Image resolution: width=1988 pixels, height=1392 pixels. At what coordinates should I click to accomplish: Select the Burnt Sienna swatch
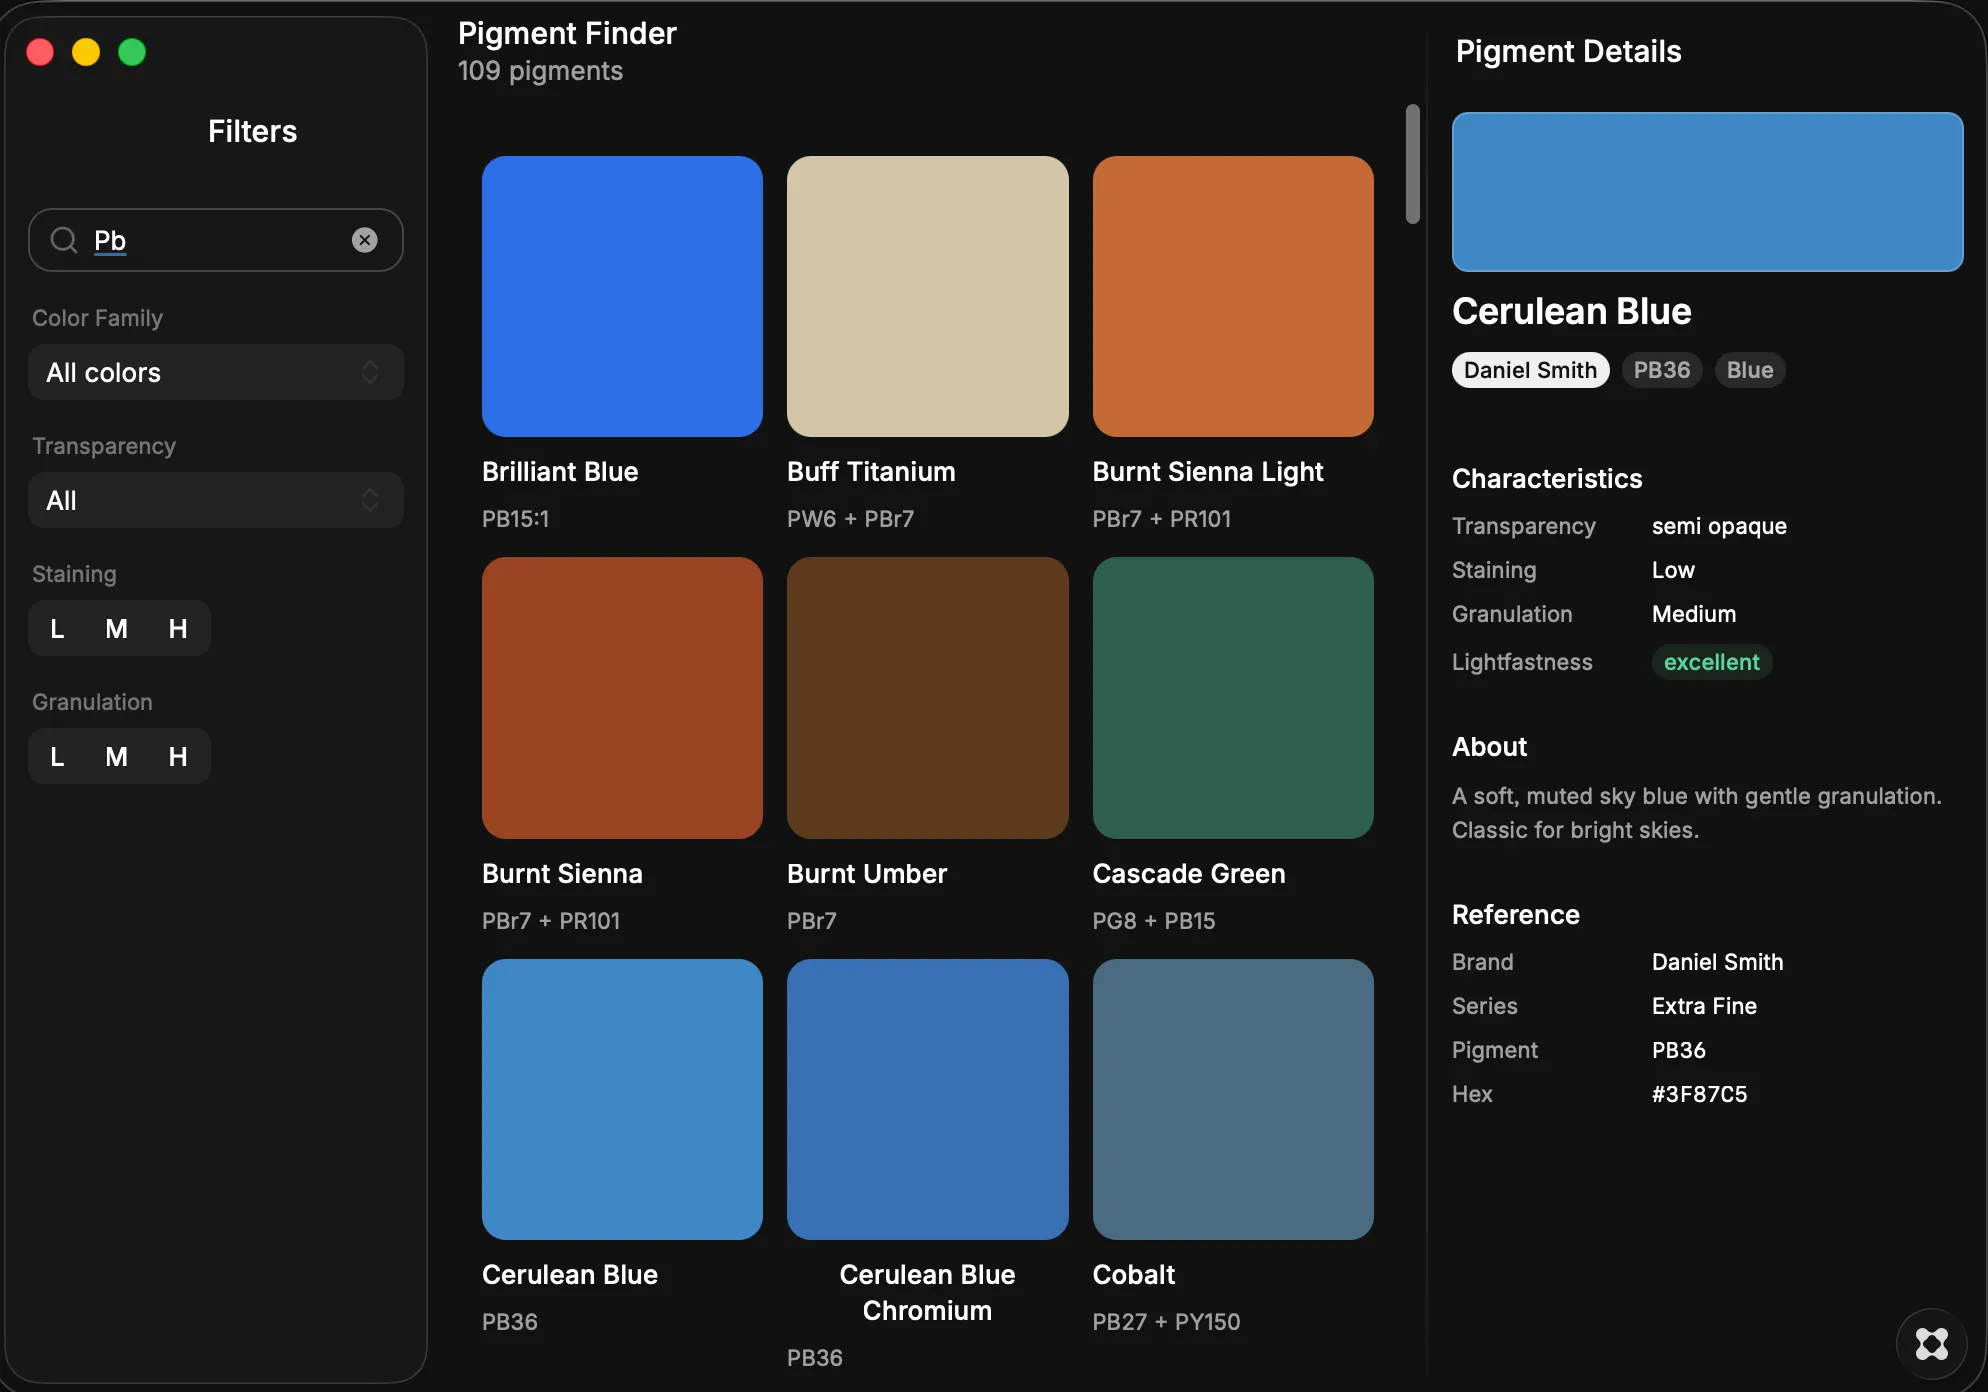[622, 698]
